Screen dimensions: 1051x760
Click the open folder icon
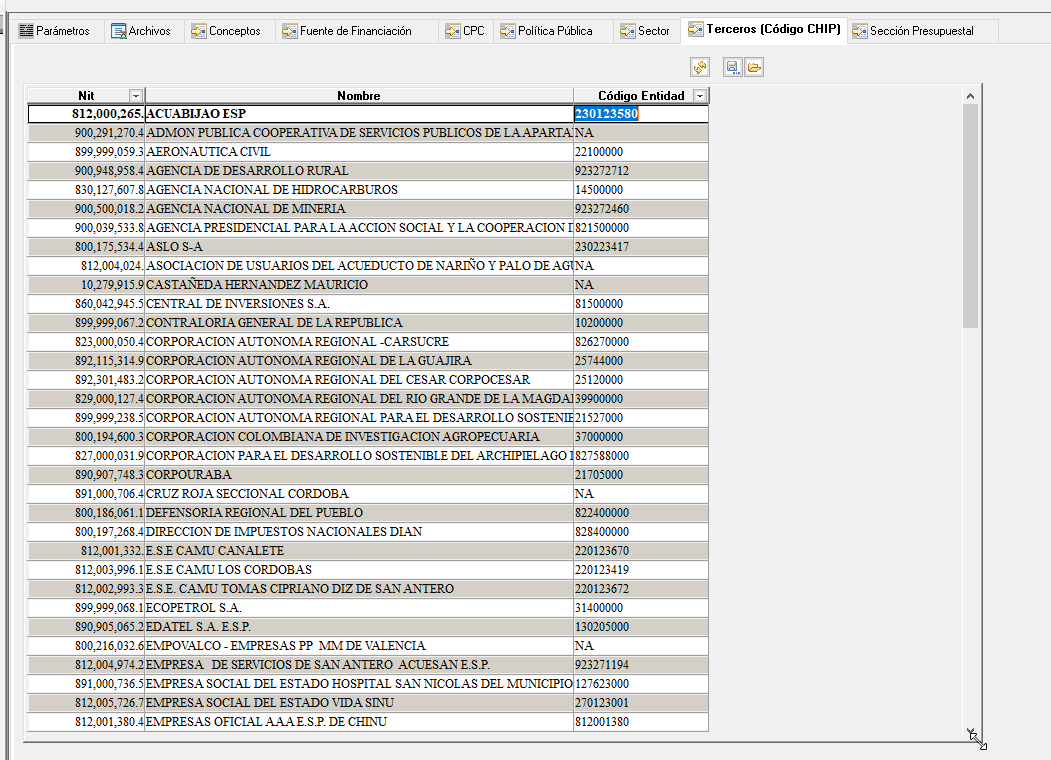tap(754, 67)
